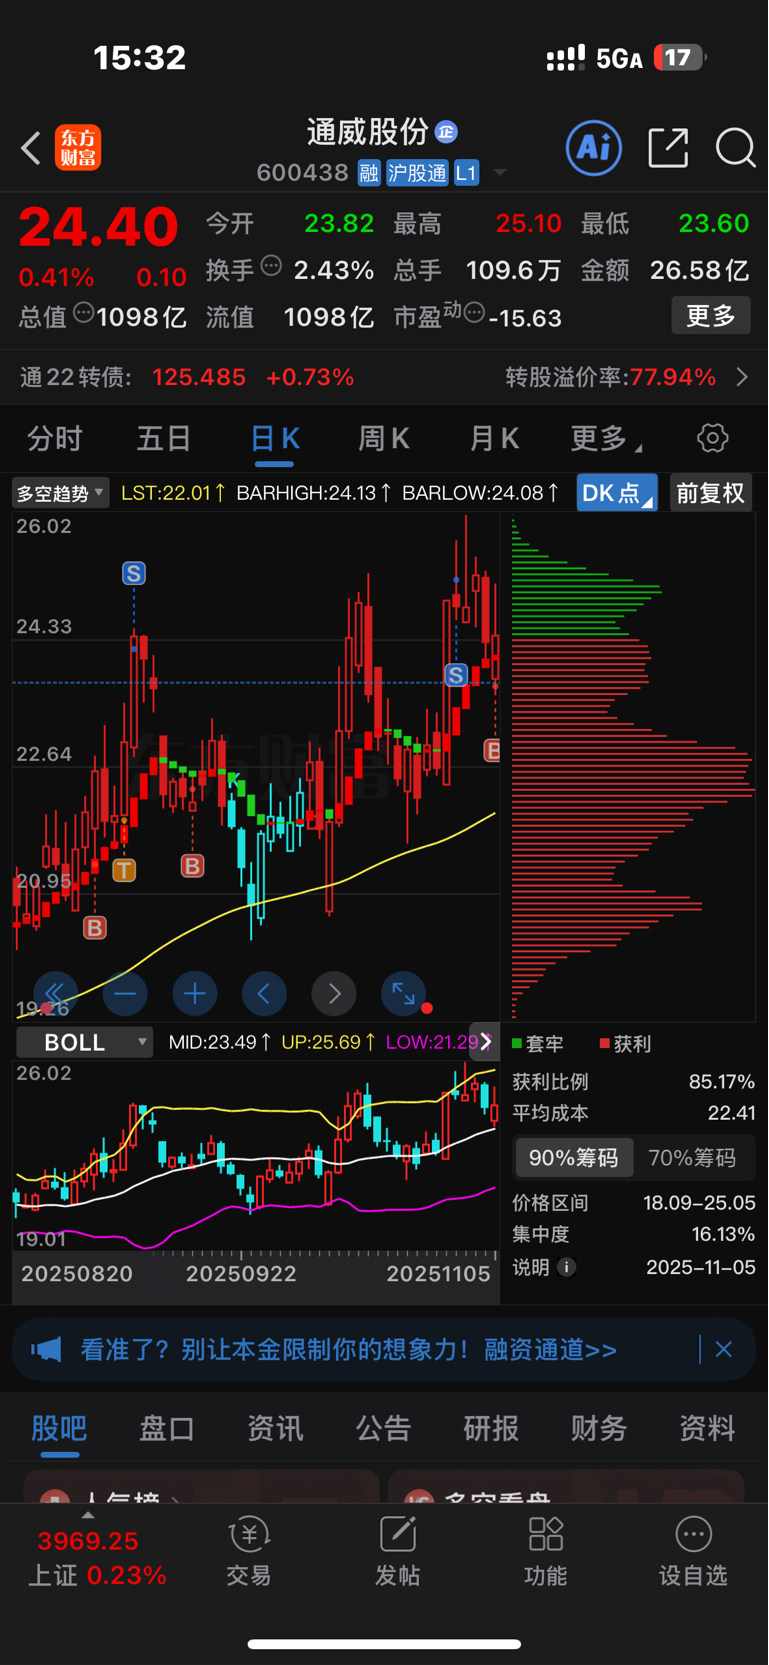Viewport: 769px width, 1665px height.
Task: Zoom out chart with minus icon
Action: pyautogui.click(x=125, y=993)
